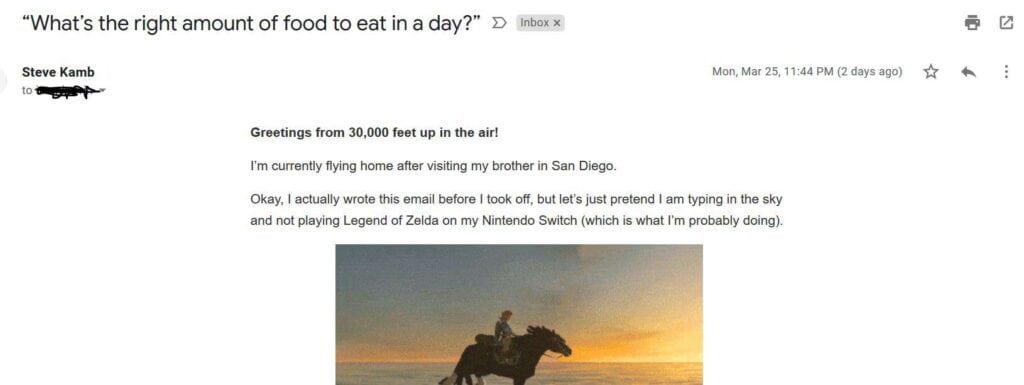Click the line mentioning Nintendo Switch
This screenshot has height=385, width=1024.
point(517,221)
